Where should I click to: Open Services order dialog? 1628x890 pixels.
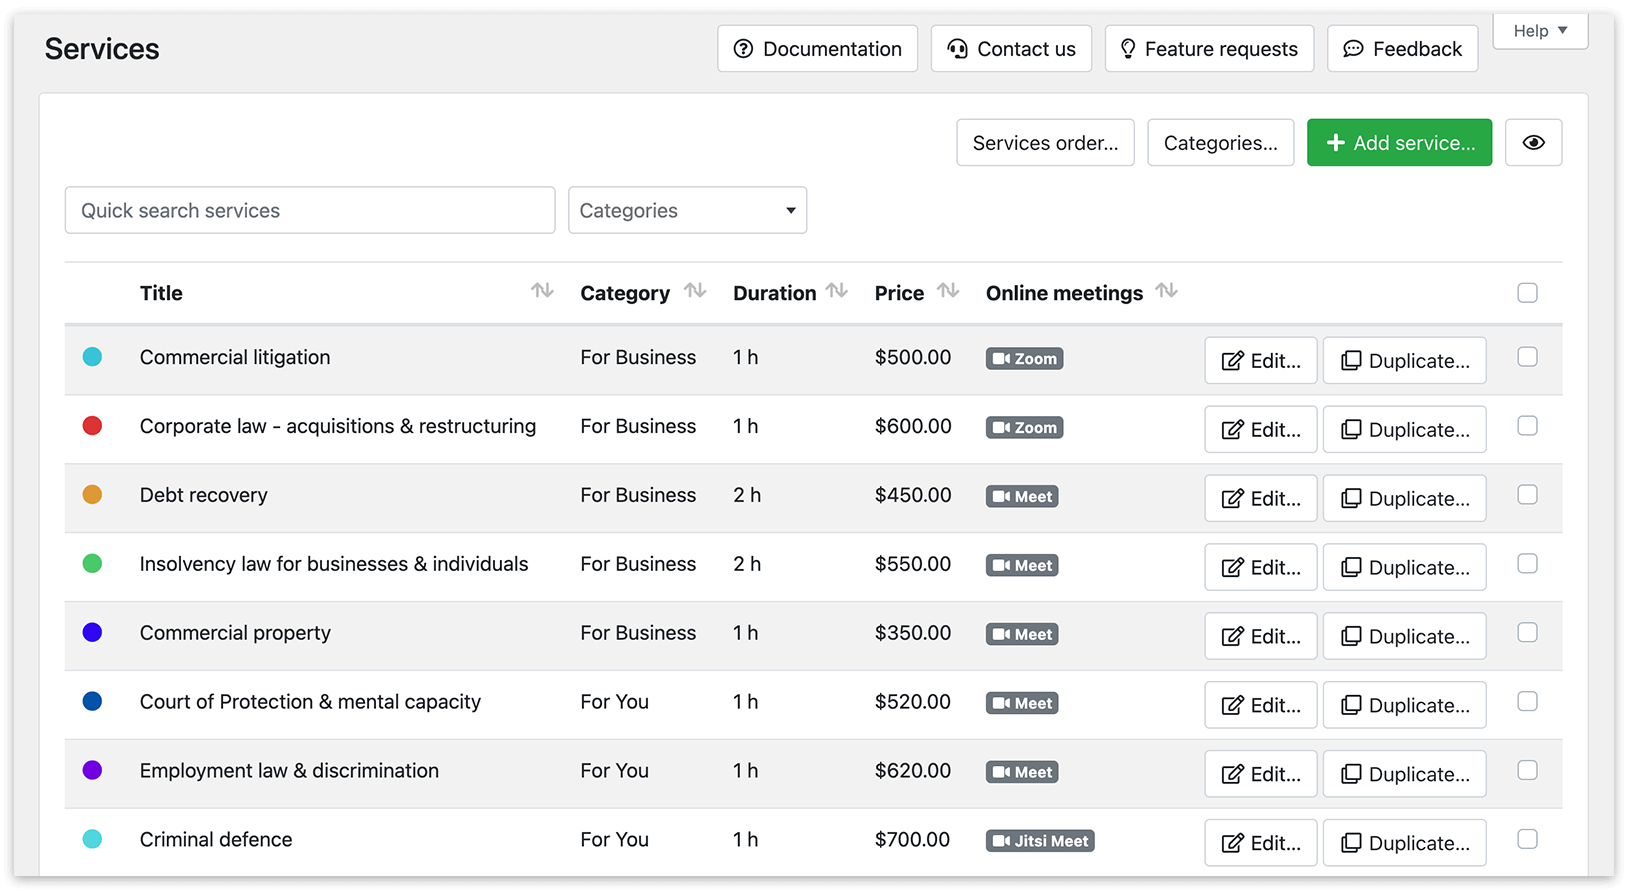pyautogui.click(x=1045, y=143)
